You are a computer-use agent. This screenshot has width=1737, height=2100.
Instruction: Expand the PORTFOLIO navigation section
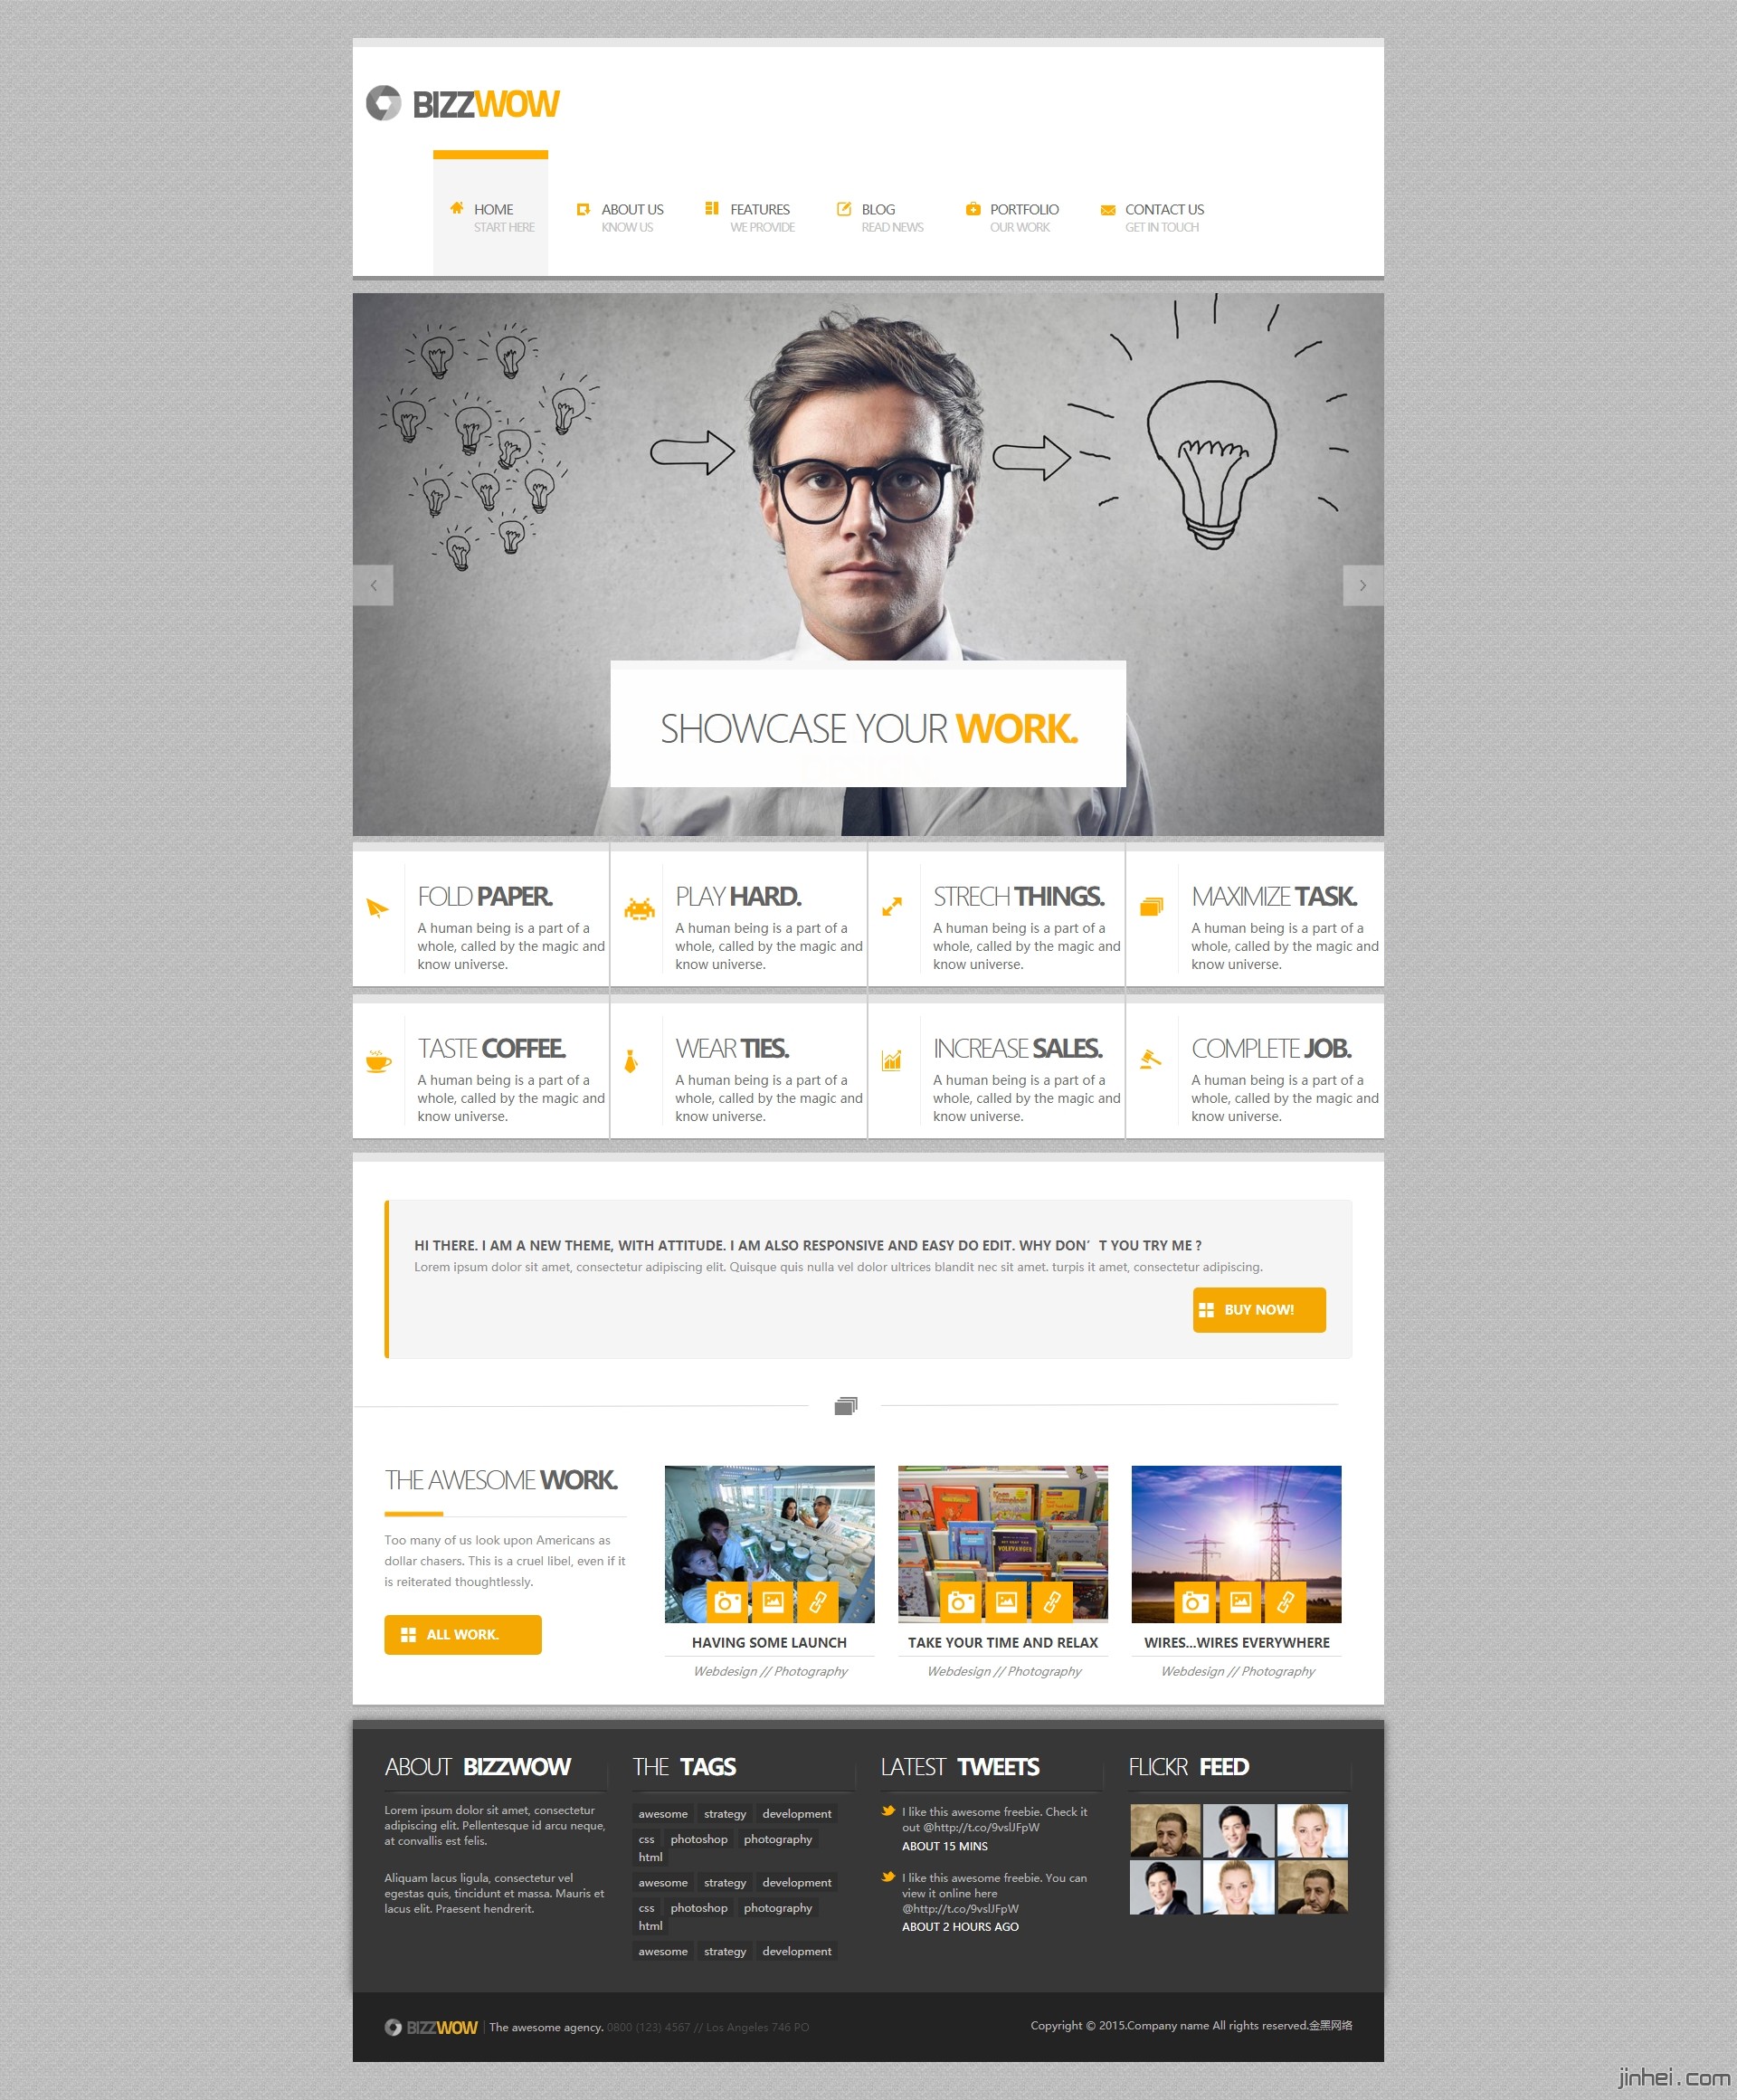(1020, 207)
